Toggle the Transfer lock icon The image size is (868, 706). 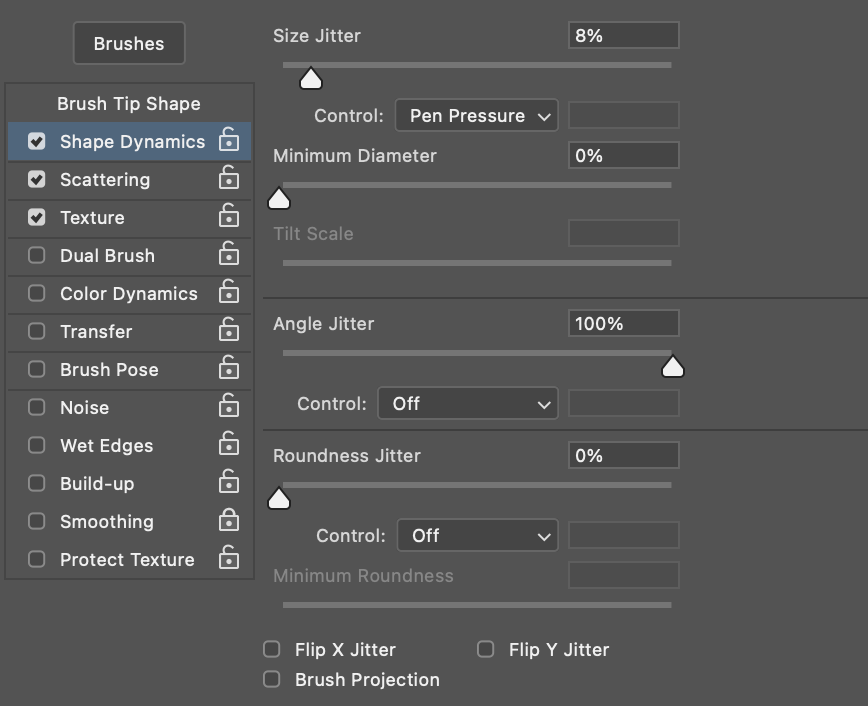pos(229,329)
